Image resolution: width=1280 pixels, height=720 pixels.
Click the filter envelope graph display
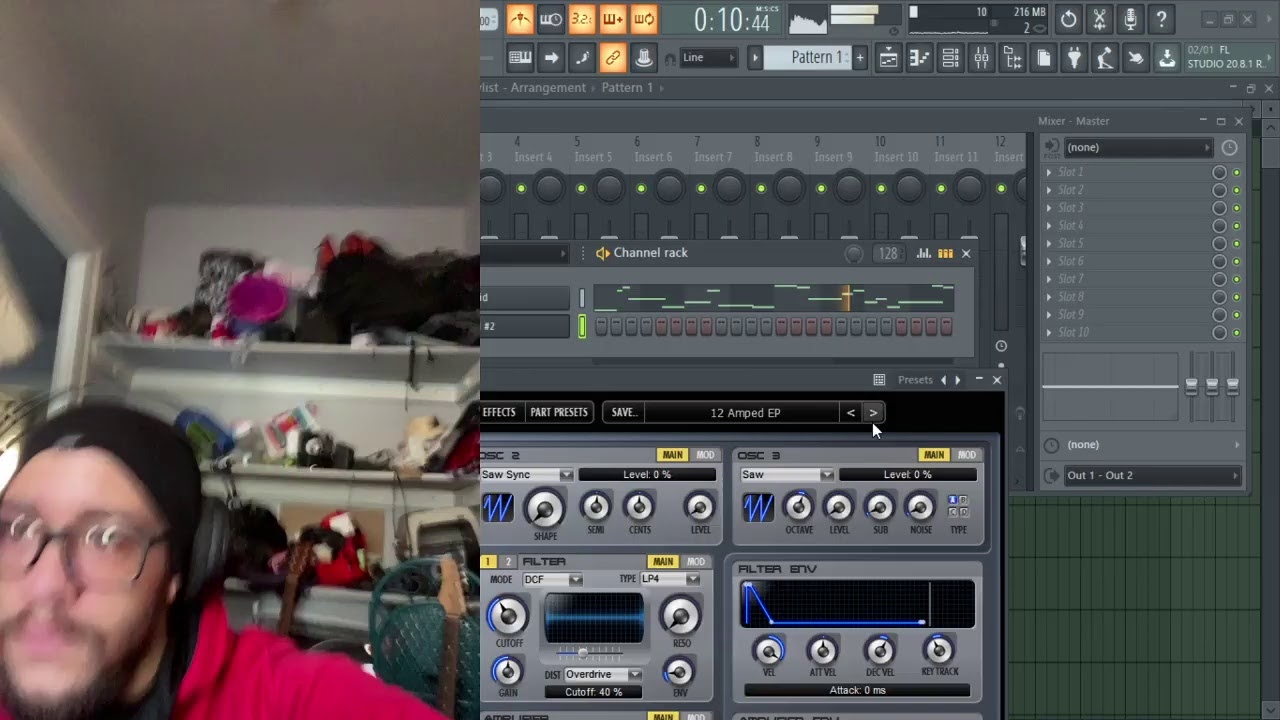click(858, 604)
